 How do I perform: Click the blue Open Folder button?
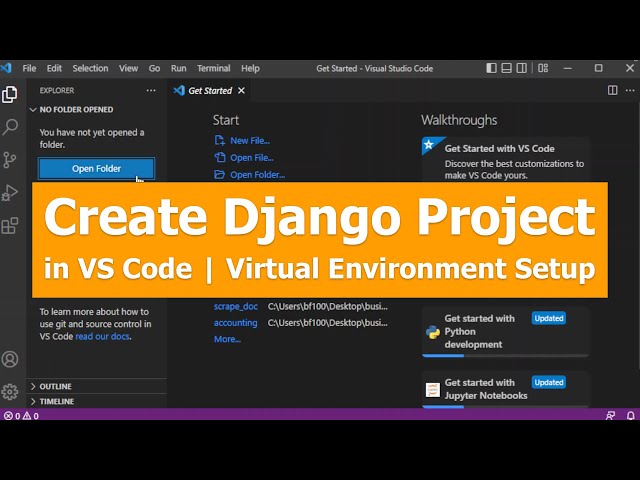pos(96,169)
